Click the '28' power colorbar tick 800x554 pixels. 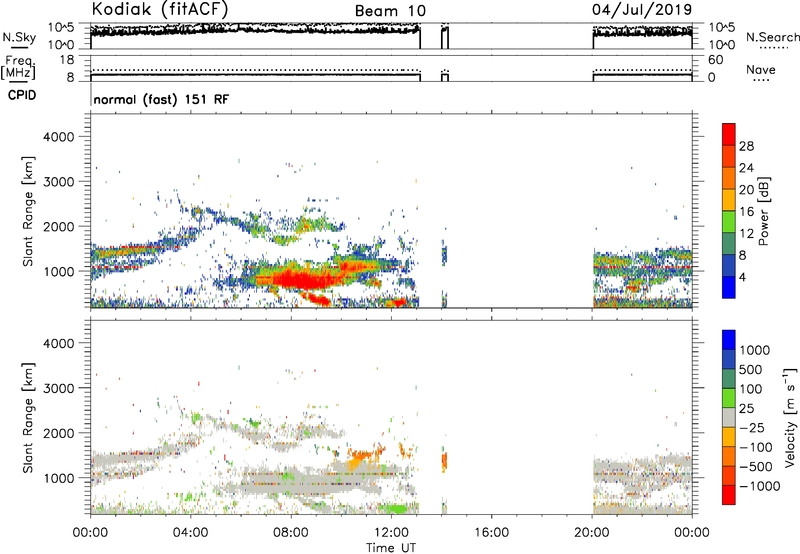[746, 146]
